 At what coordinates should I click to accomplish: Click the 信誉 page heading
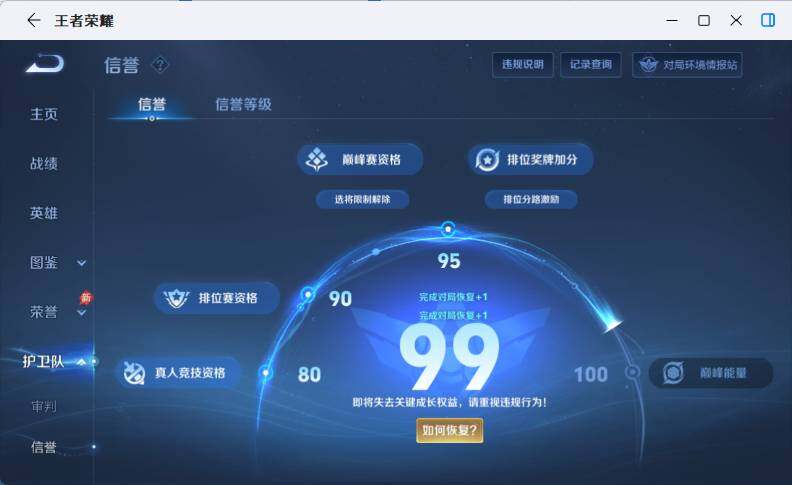[121, 65]
